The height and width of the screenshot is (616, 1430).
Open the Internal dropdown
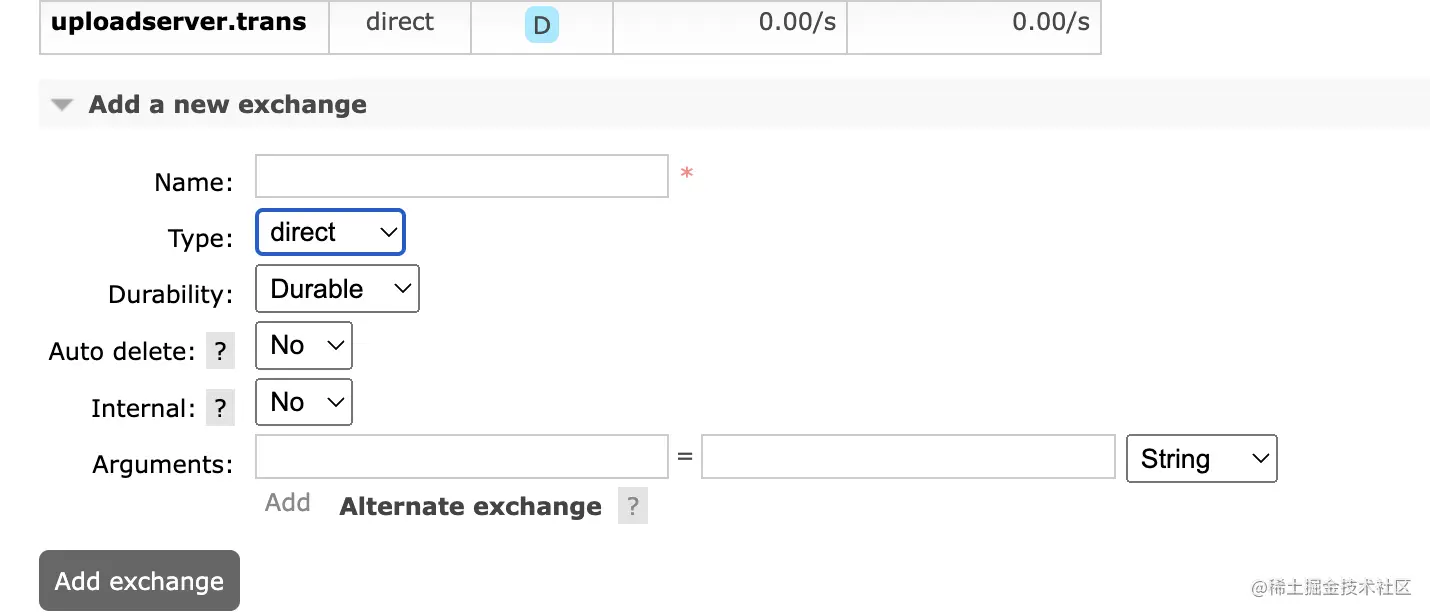click(304, 402)
